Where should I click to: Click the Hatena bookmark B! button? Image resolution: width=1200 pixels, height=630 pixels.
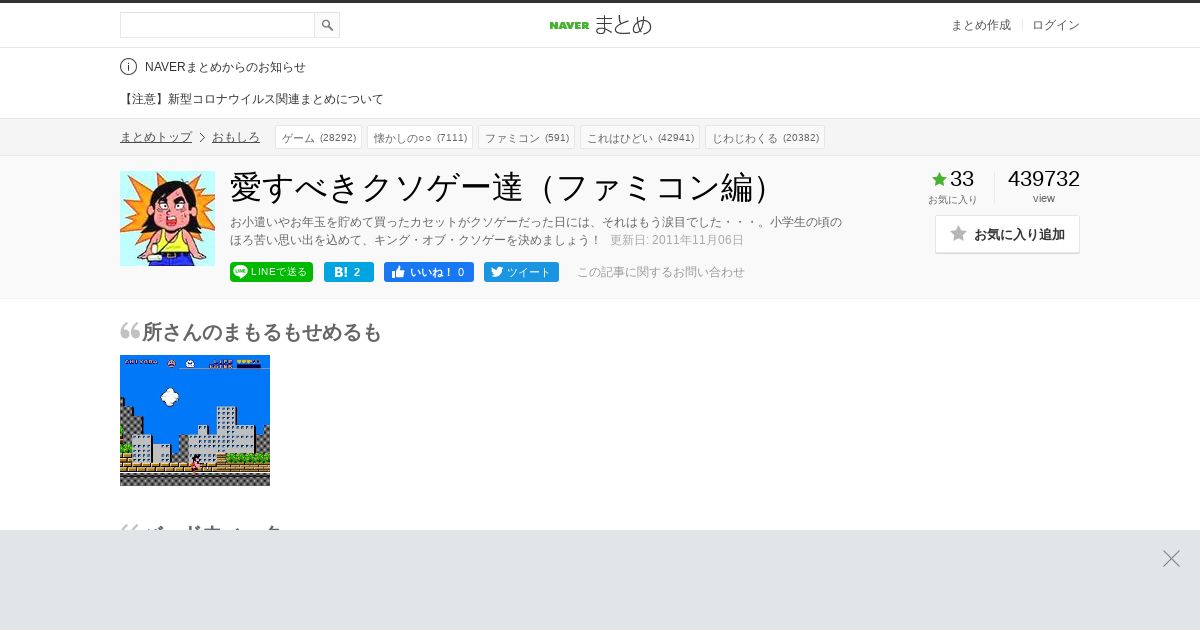point(349,272)
